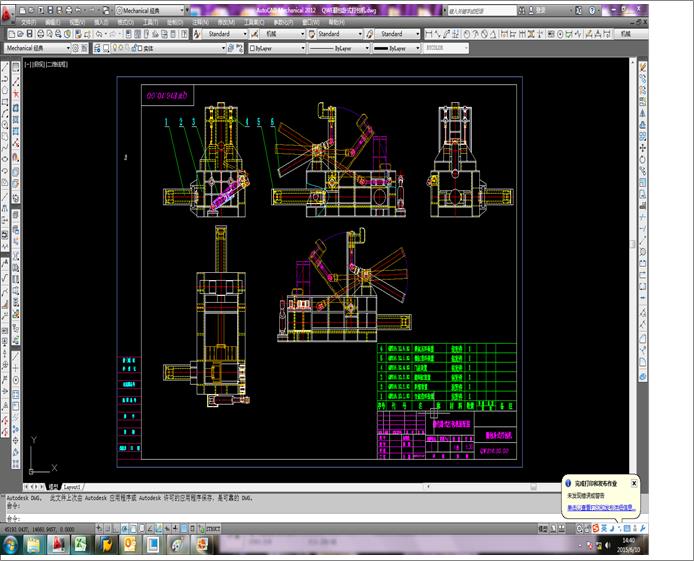The image size is (694, 561).
Task: Open the PowerPoint icon in the taskbar
Action: coord(128,543)
